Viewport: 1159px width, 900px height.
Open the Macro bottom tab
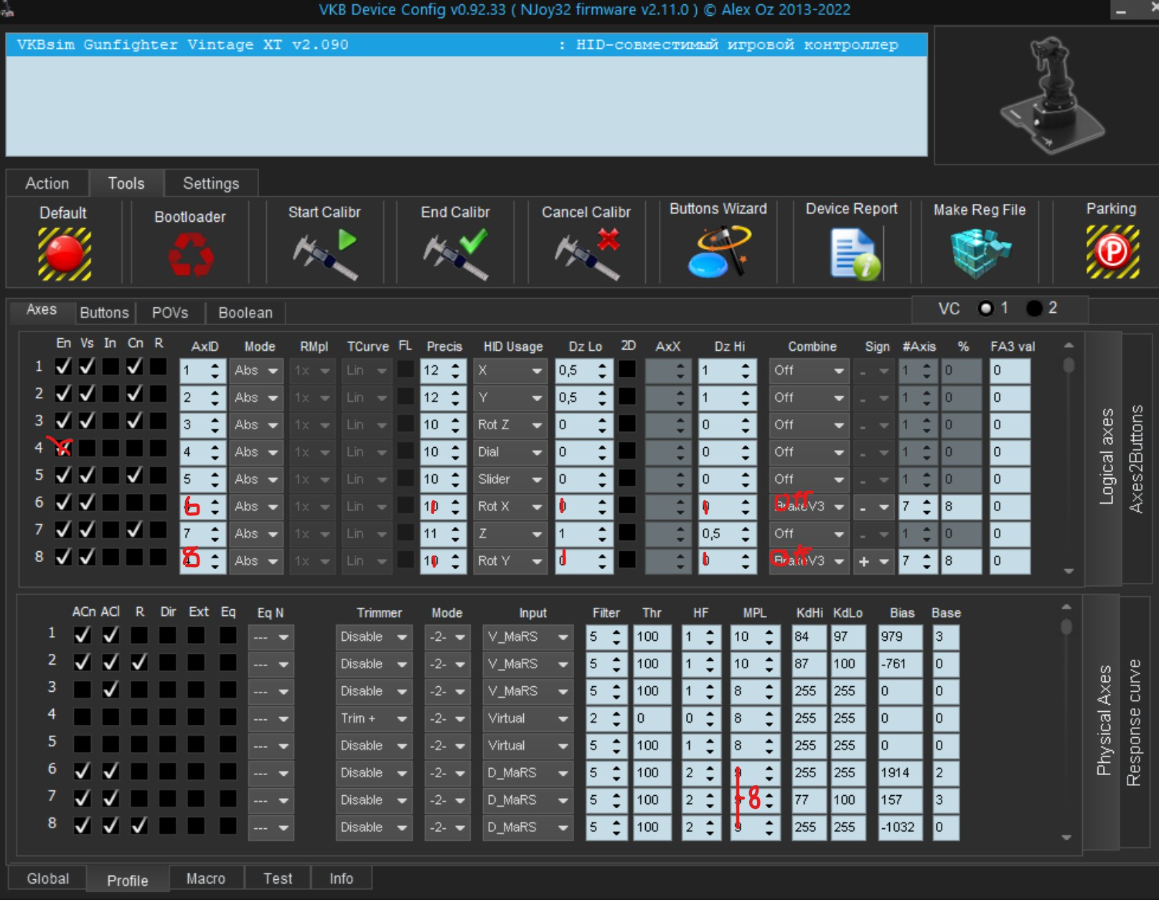205,879
